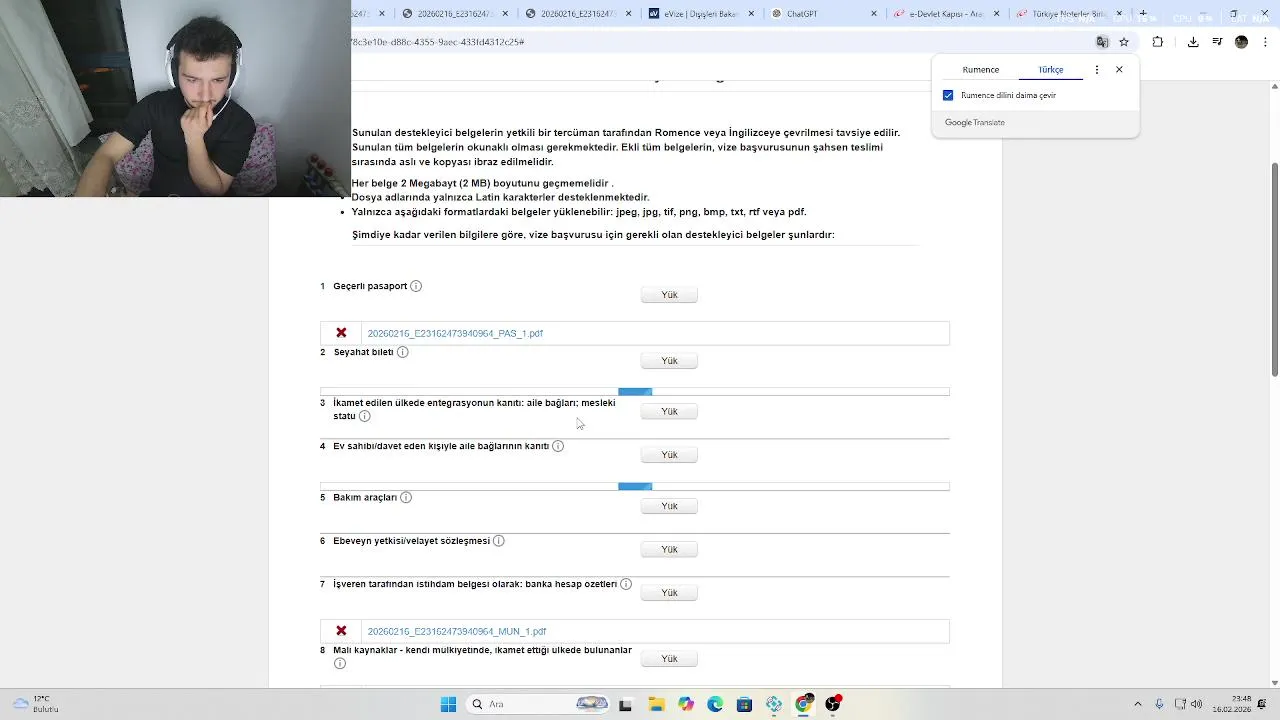Viewport: 1280px width, 720px height.
Task: Open the browser extensions puzzle icon
Action: coord(1158,42)
